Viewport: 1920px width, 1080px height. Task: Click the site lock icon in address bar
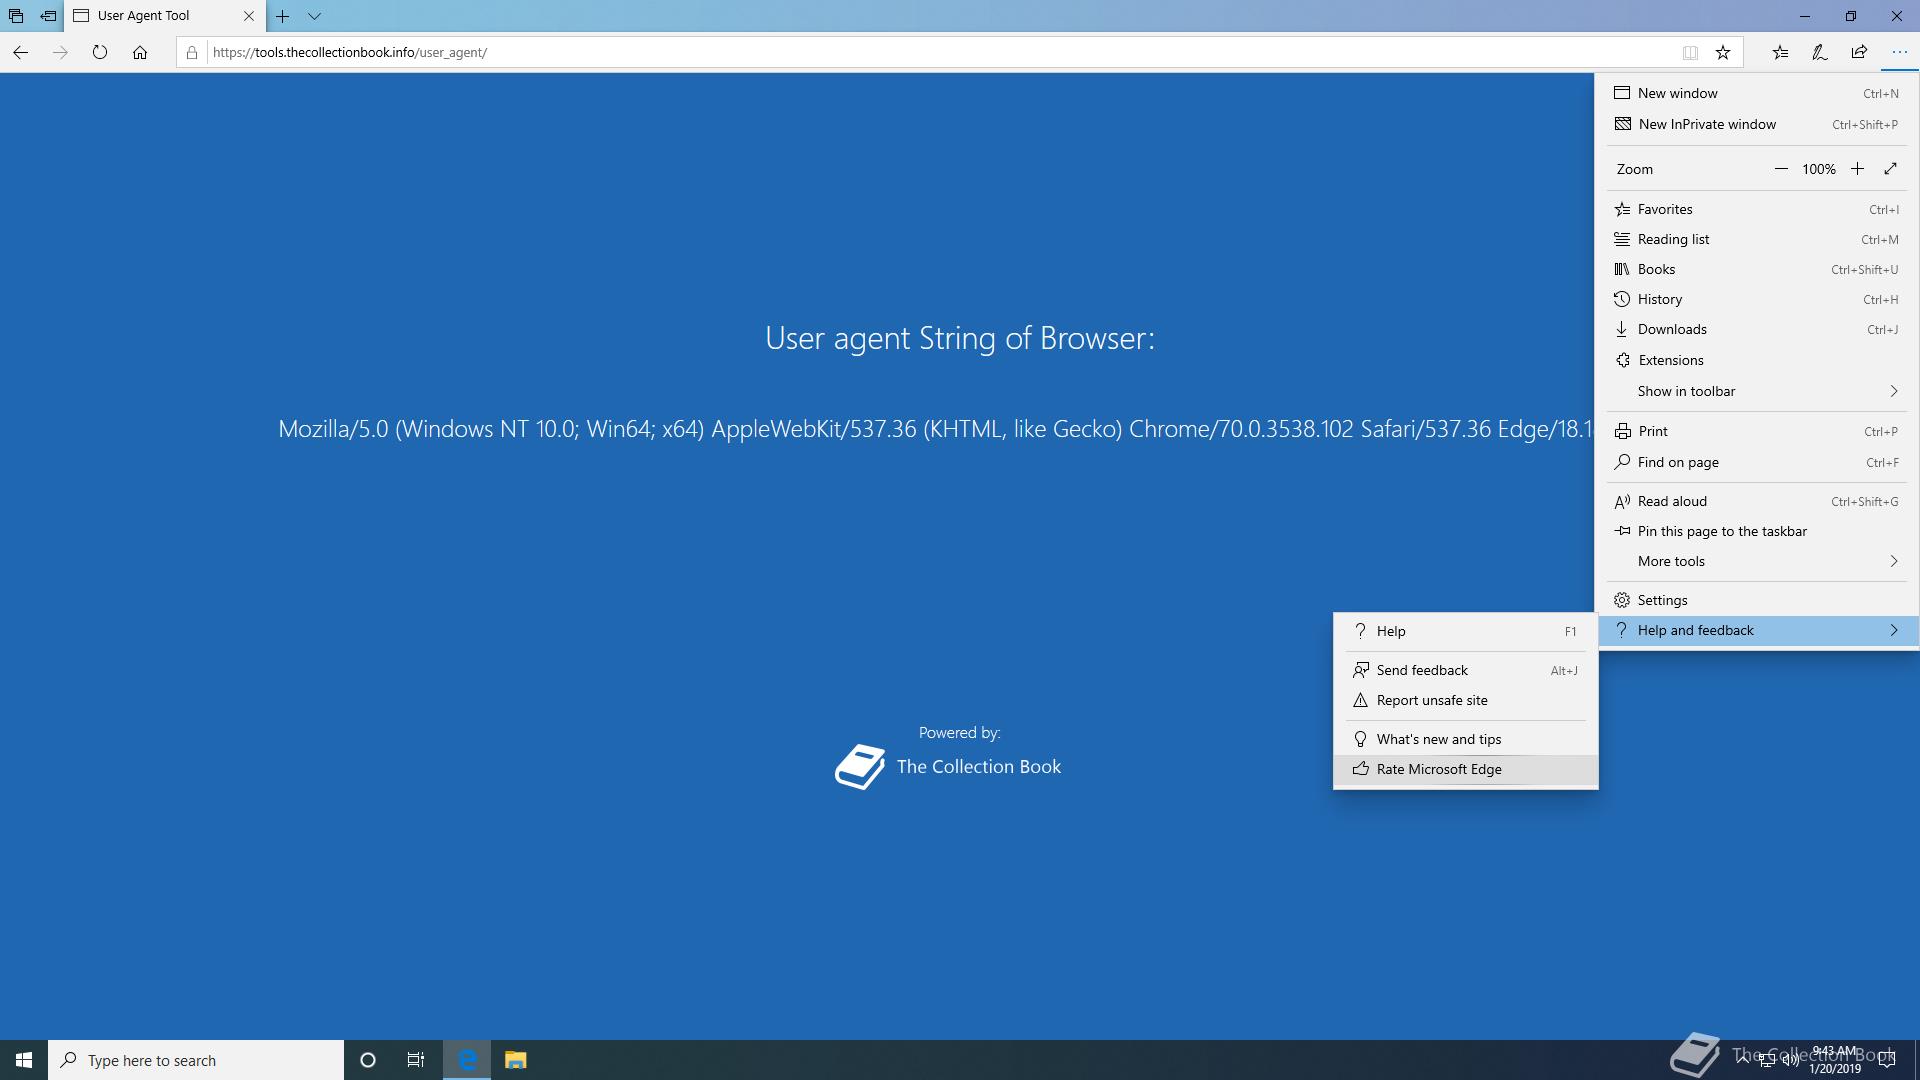[192, 52]
